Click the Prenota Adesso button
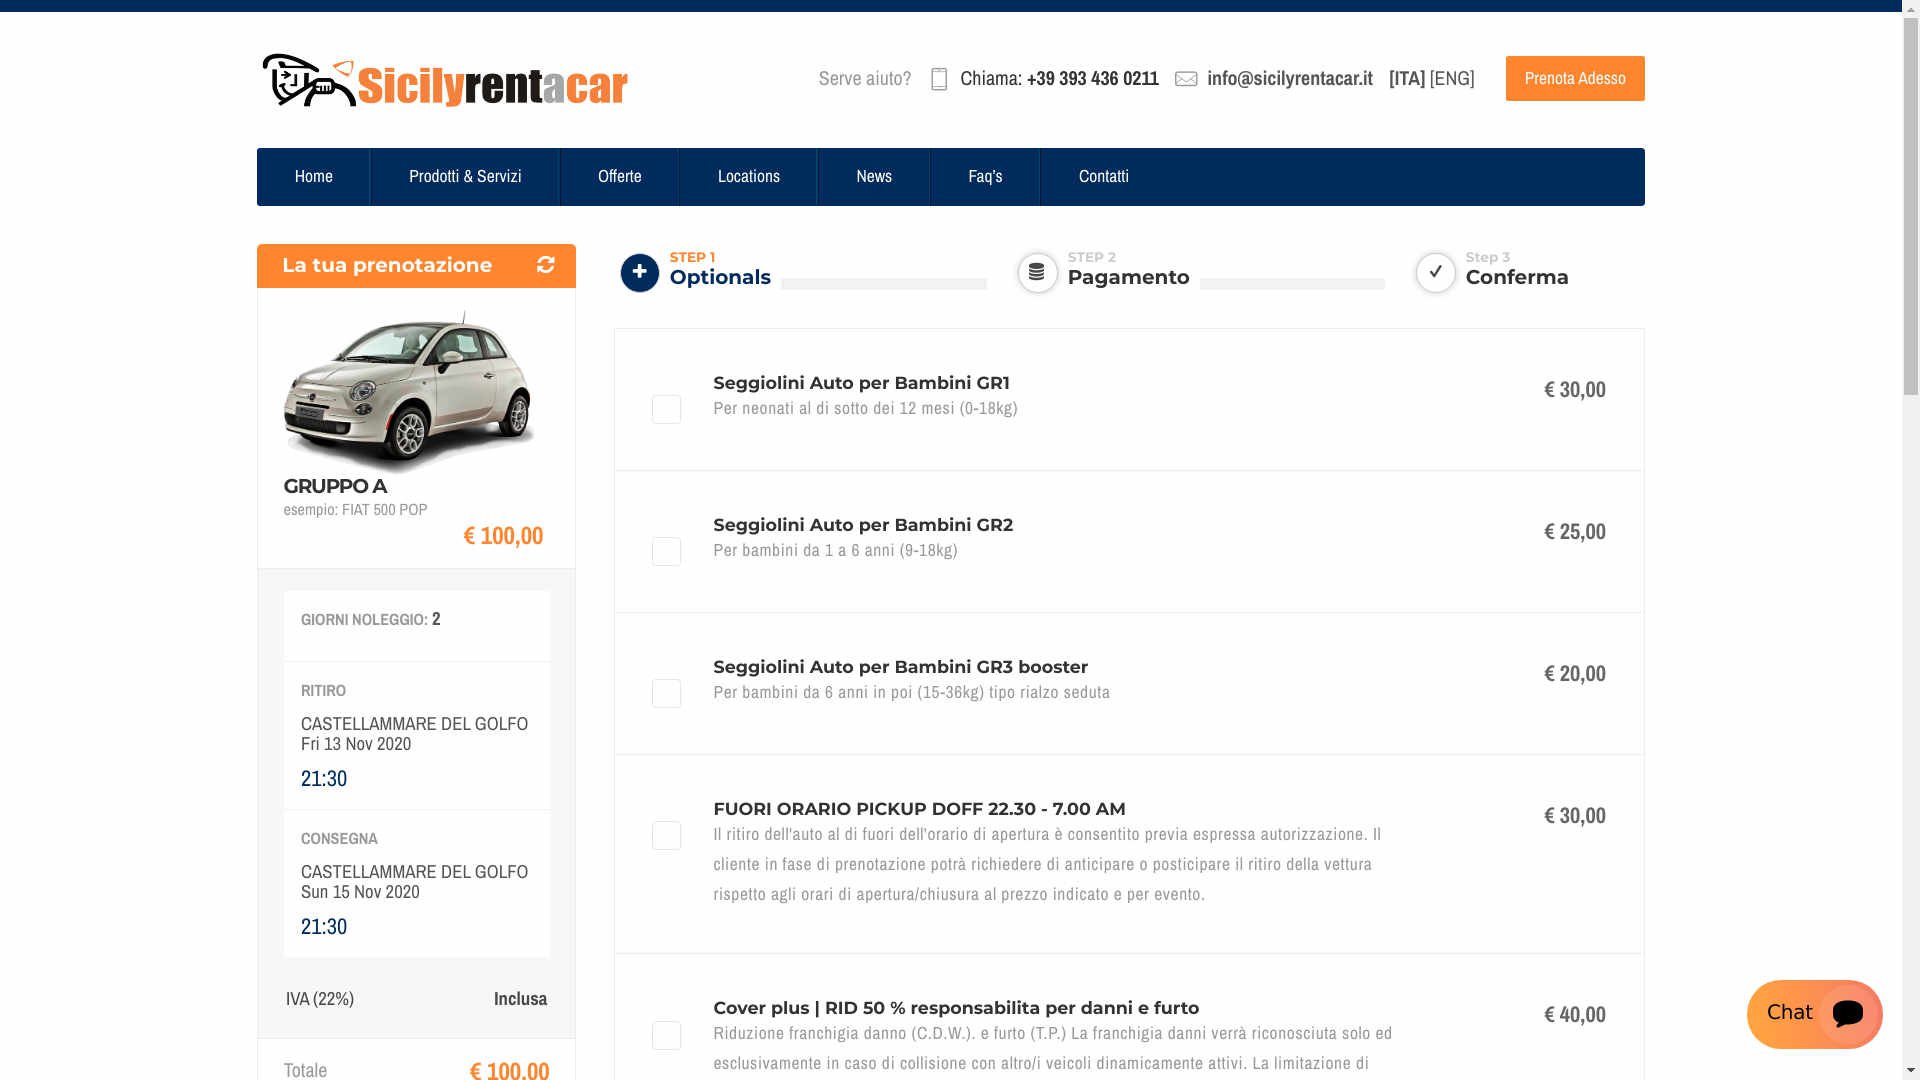 [x=1575, y=78]
